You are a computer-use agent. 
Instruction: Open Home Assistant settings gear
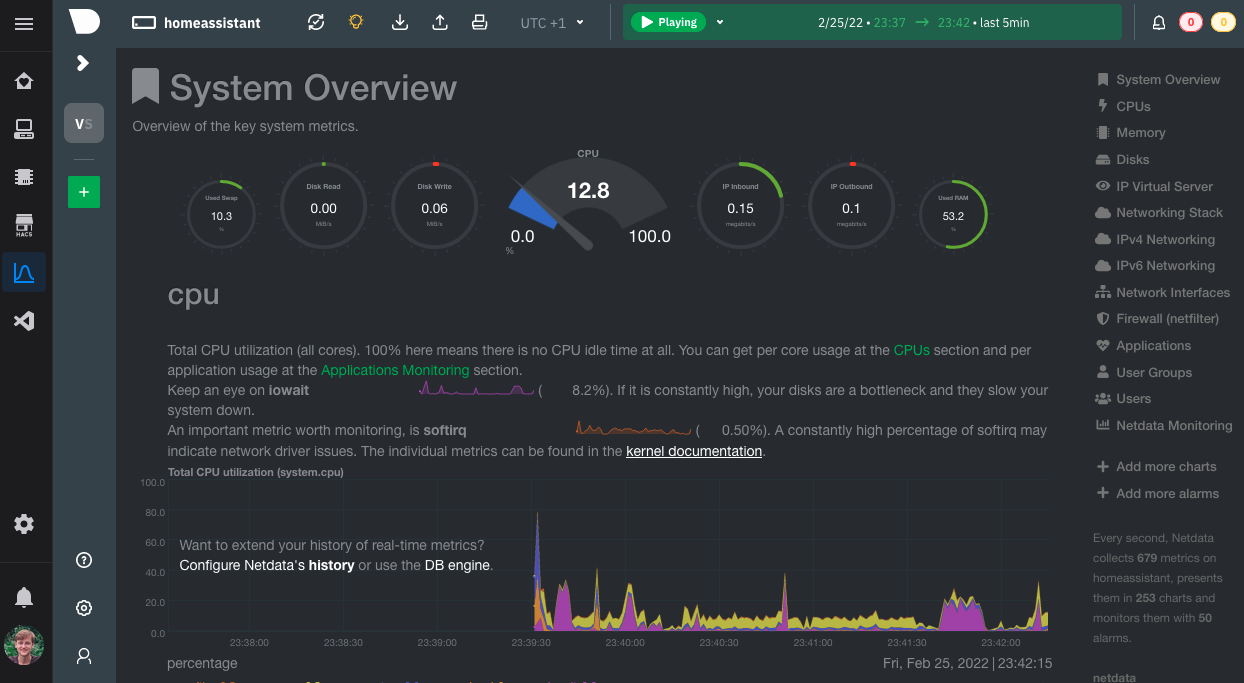pyautogui.click(x=24, y=524)
